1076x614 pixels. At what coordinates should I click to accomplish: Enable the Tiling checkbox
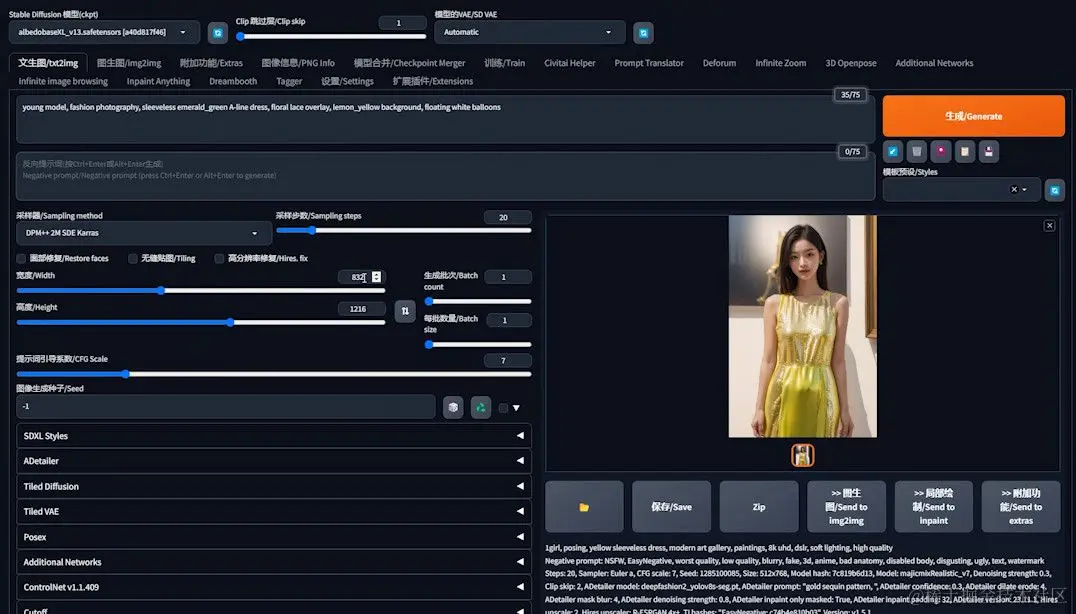(x=132, y=259)
